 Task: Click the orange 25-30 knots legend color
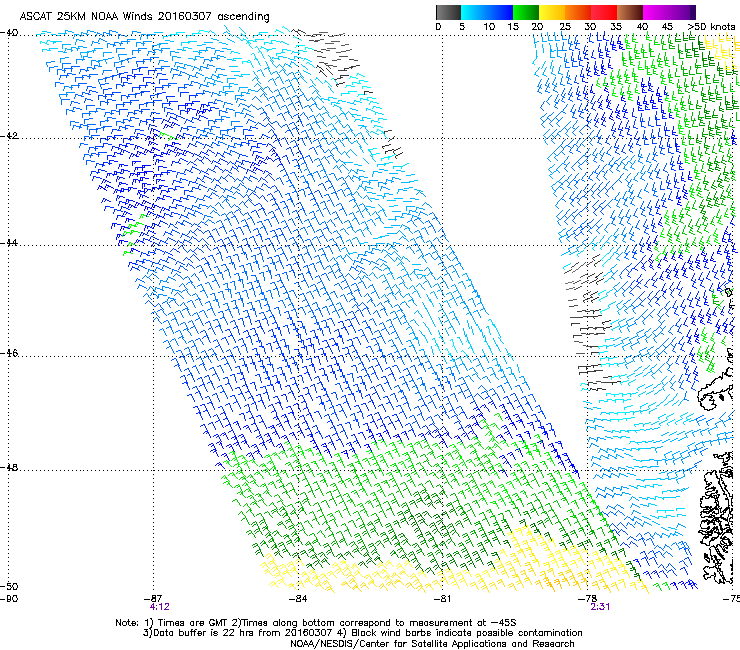[578, 12]
